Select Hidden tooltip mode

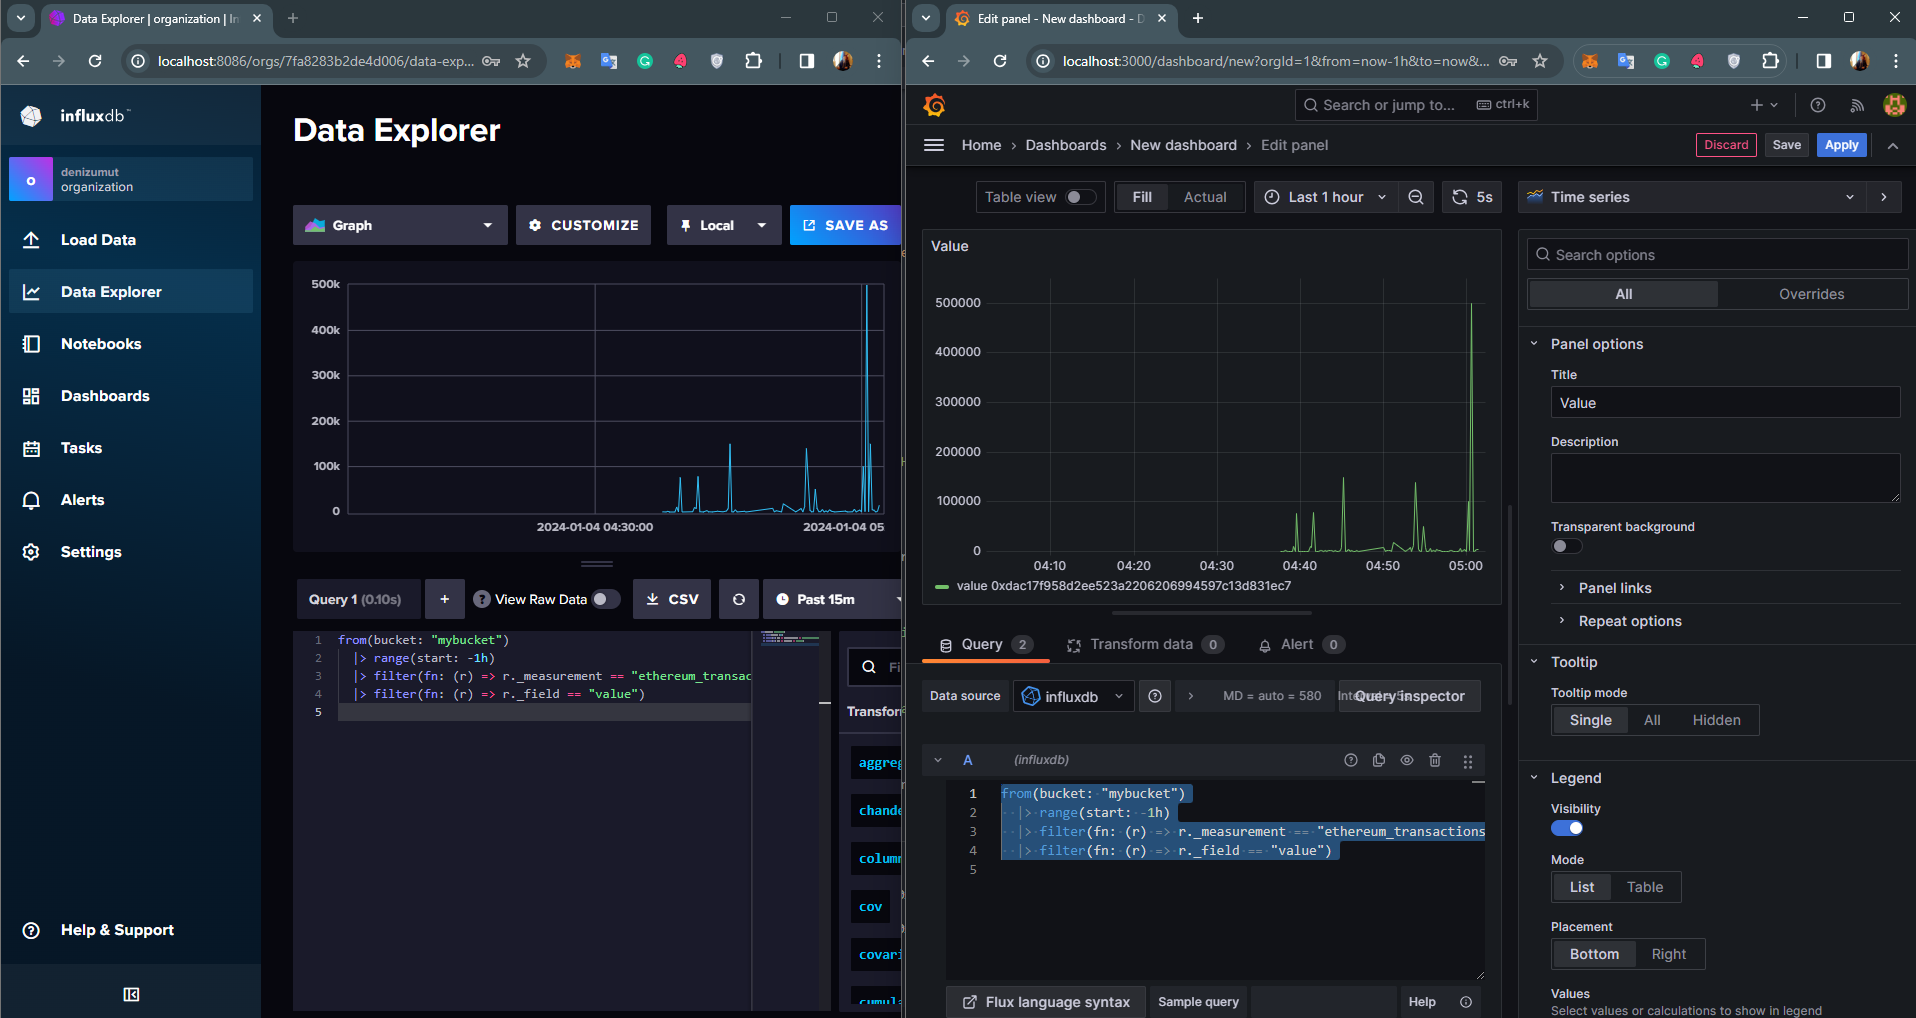point(1716,720)
